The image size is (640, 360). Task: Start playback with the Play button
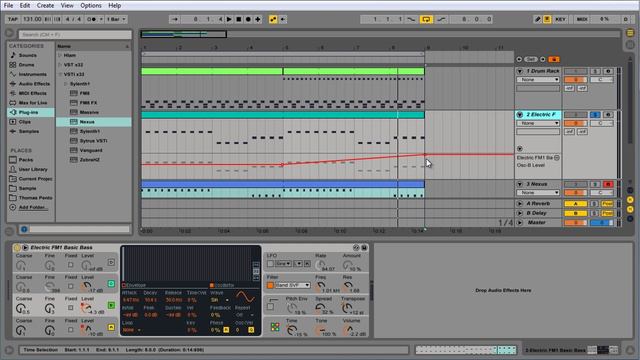229,19
